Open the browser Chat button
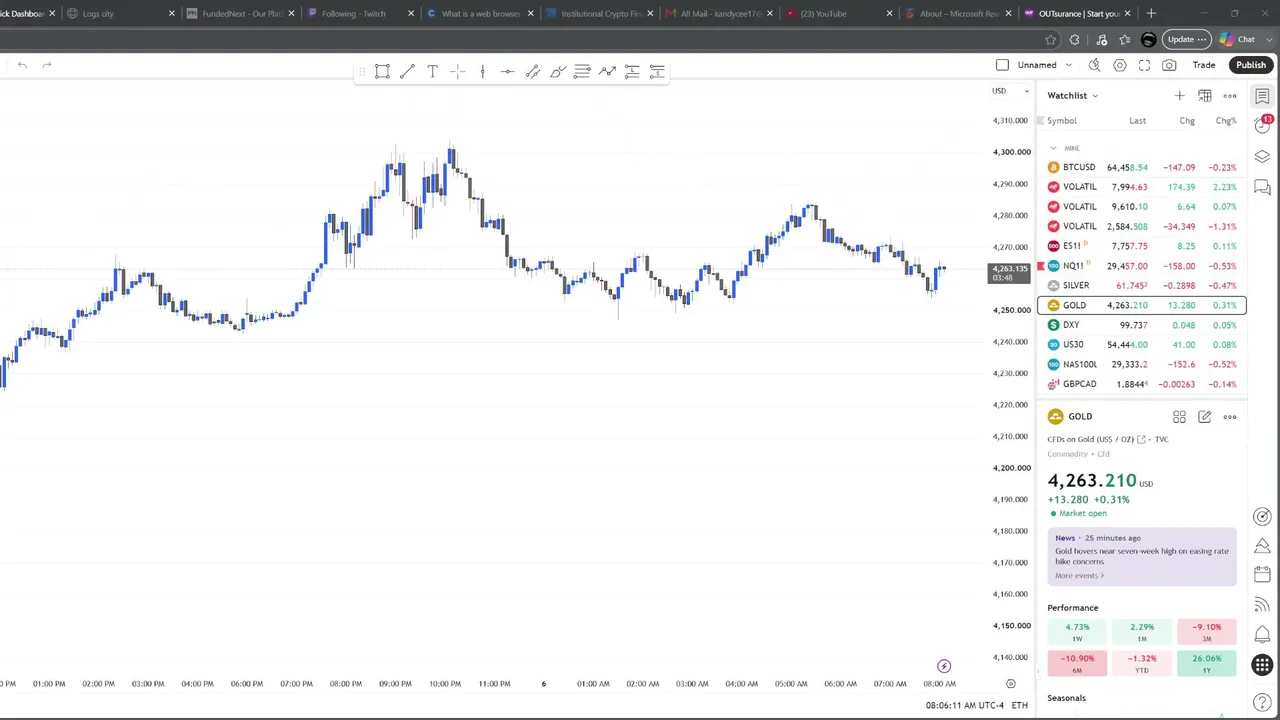This screenshot has height=720, width=1280. click(1237, 40)
